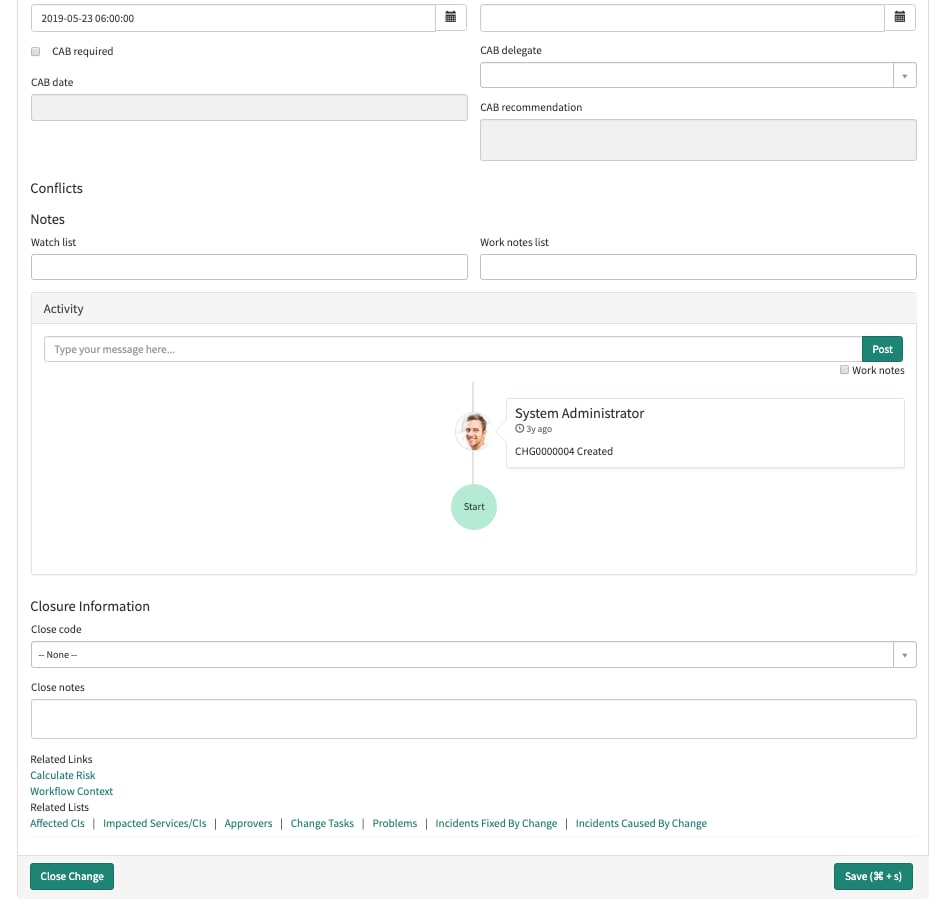Click the clock icon next to 3y ago
948x911 pixels.
coord(519,429)
